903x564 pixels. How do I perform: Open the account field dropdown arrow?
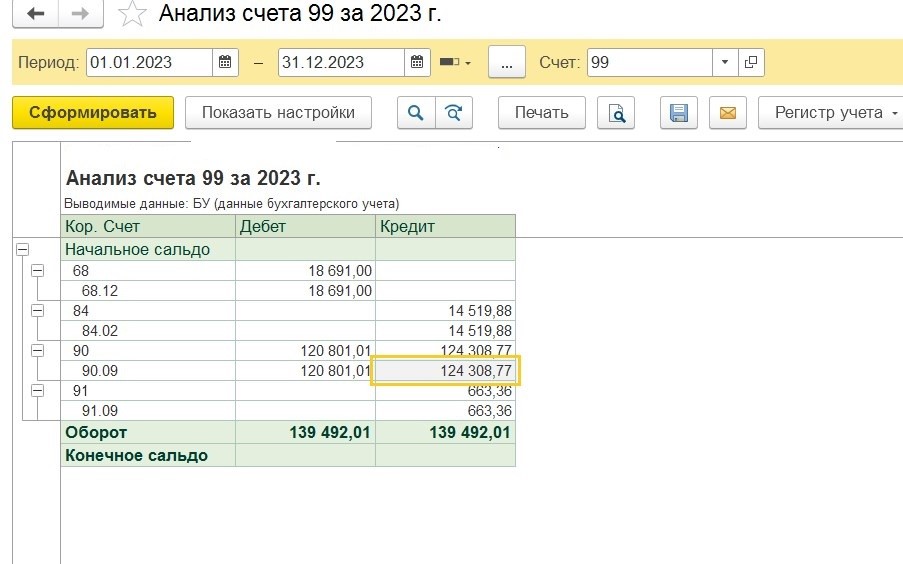725,62
